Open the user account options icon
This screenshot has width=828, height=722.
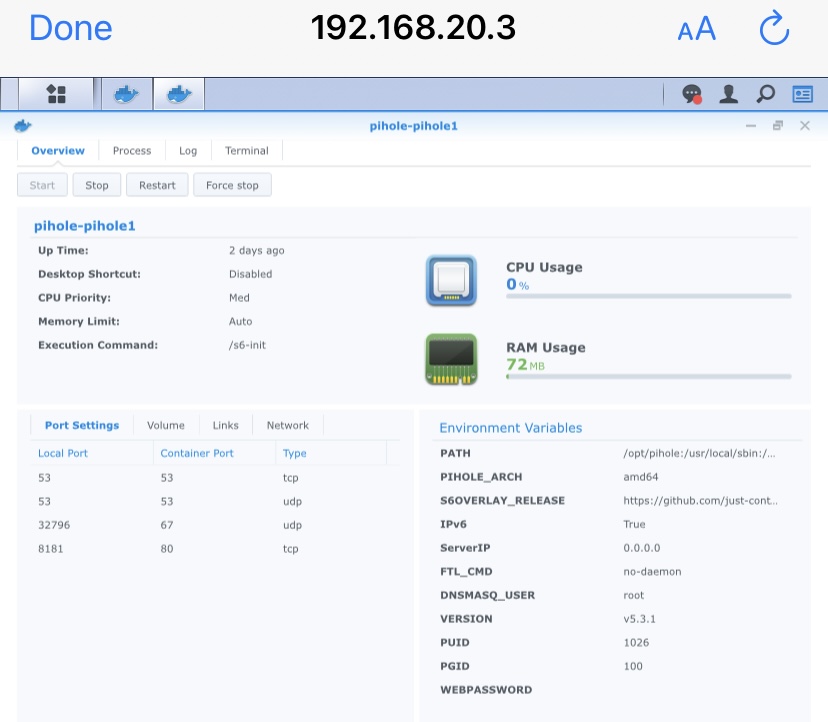[x=729, y=95]
